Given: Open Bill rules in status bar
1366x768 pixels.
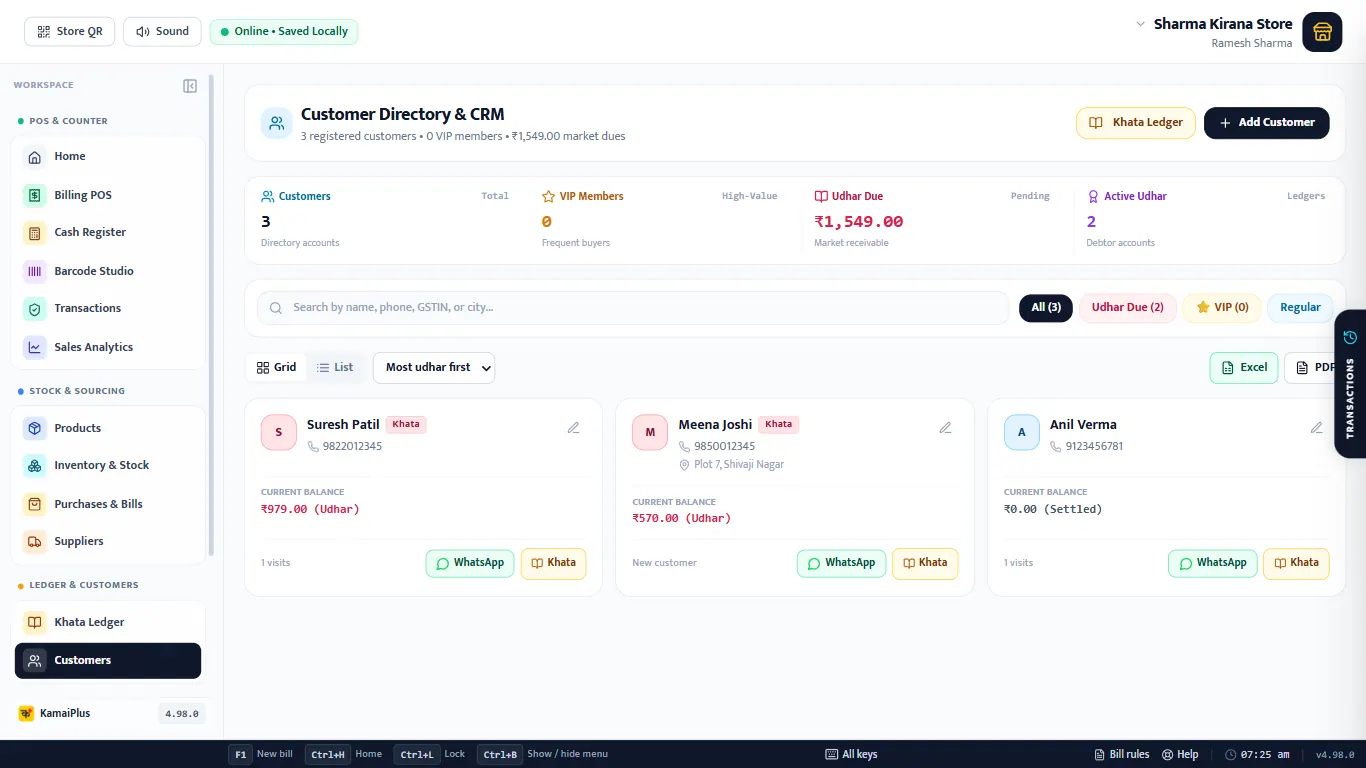Looking at the screenshot, I should (x=1122, y=755).
